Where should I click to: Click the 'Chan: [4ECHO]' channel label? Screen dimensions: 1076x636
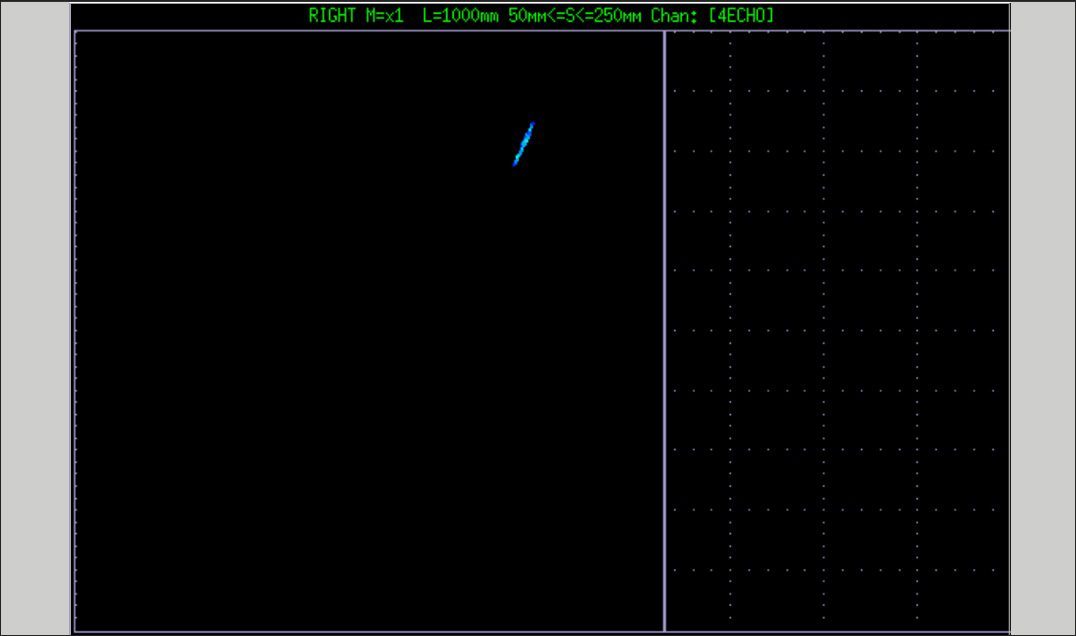[712, 16]
